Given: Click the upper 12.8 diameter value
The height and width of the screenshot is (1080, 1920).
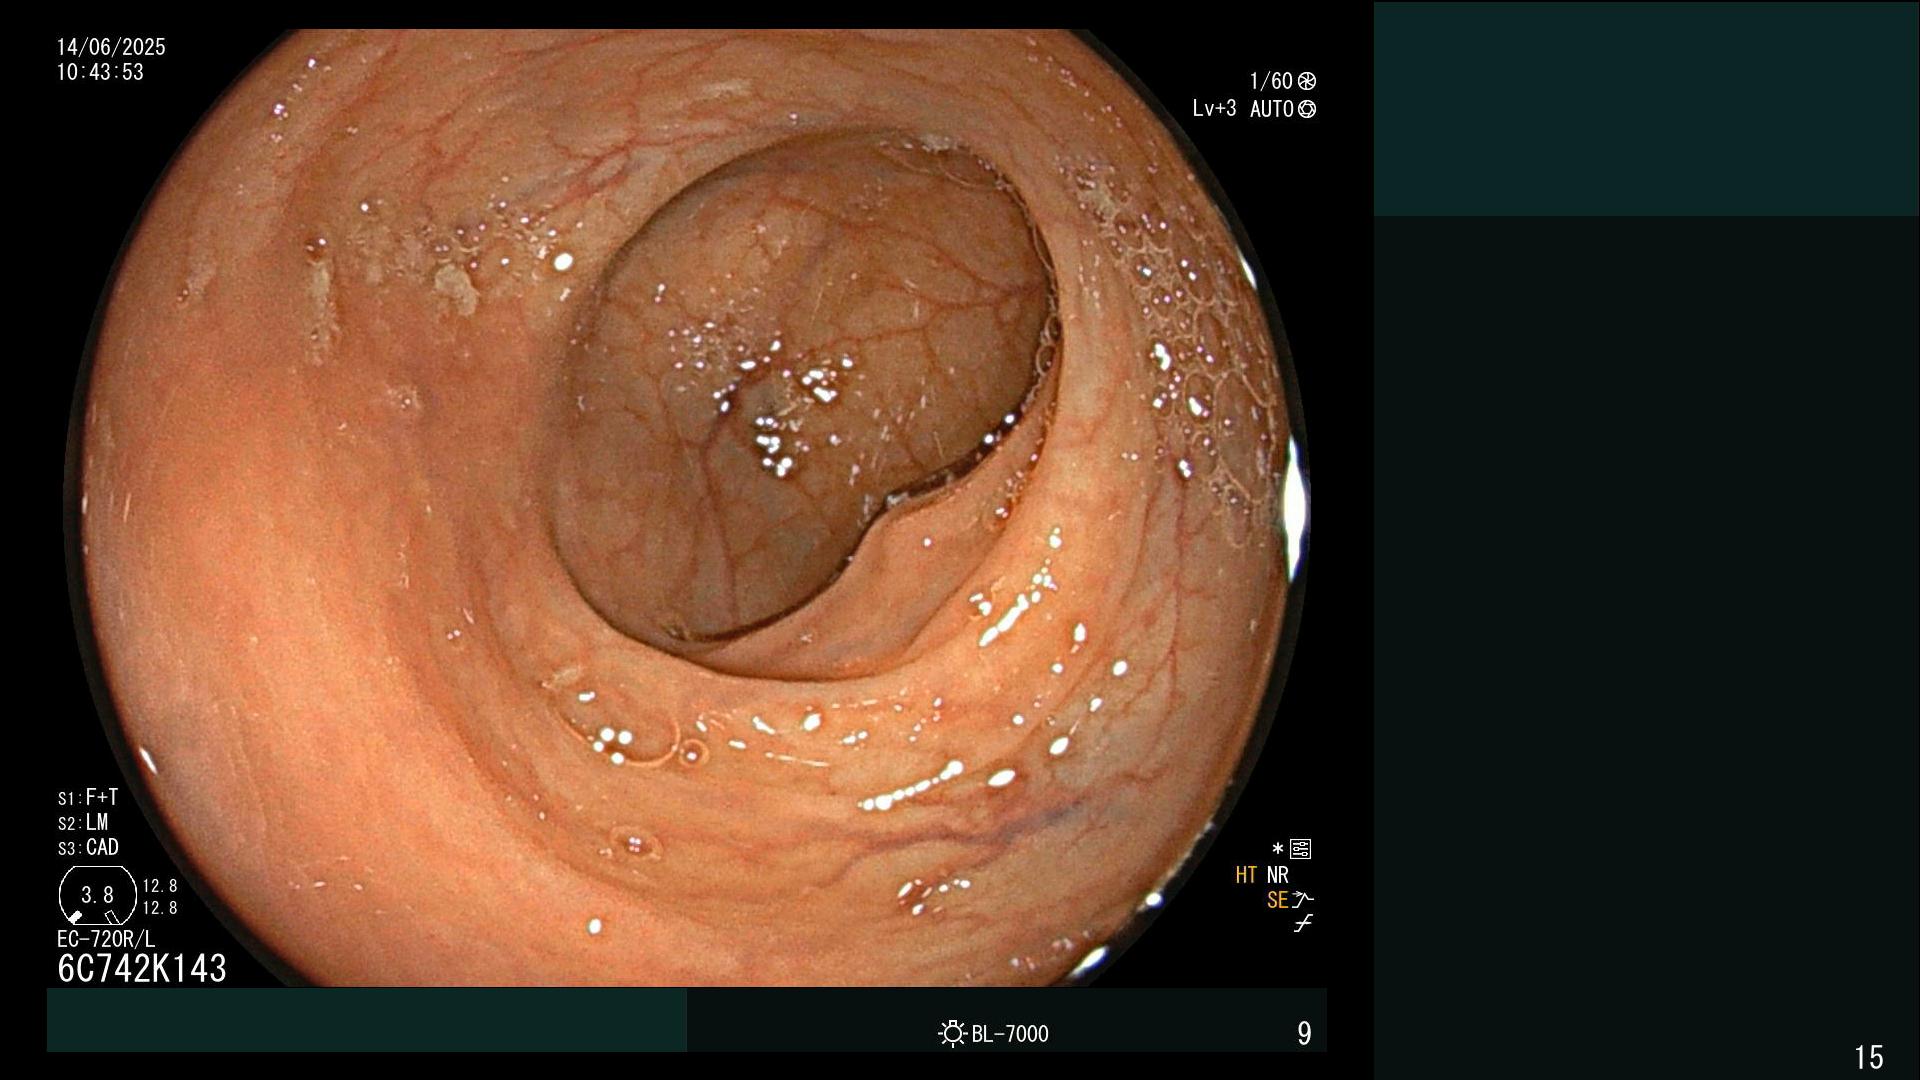Looking at the screenshot, I should point(160,886).
